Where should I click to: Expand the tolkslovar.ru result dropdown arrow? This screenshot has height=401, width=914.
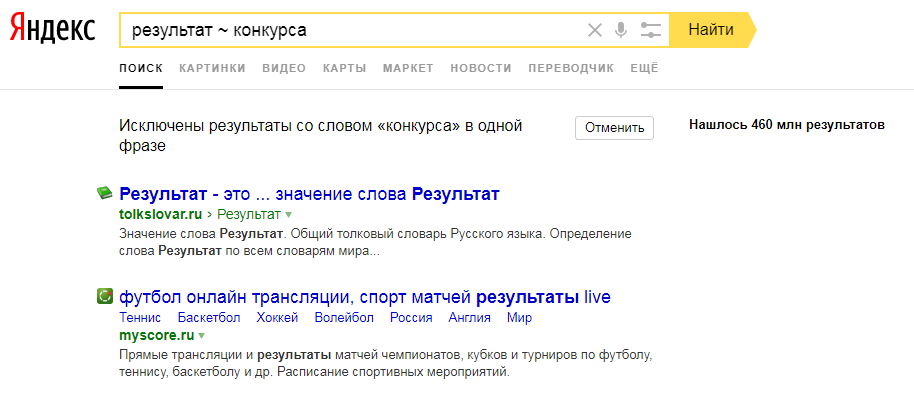point(288,215)
